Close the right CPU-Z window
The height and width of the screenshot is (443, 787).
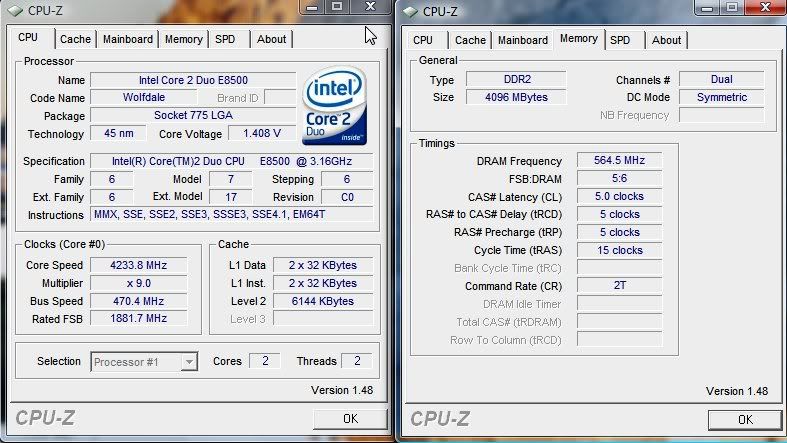point(765,7)
